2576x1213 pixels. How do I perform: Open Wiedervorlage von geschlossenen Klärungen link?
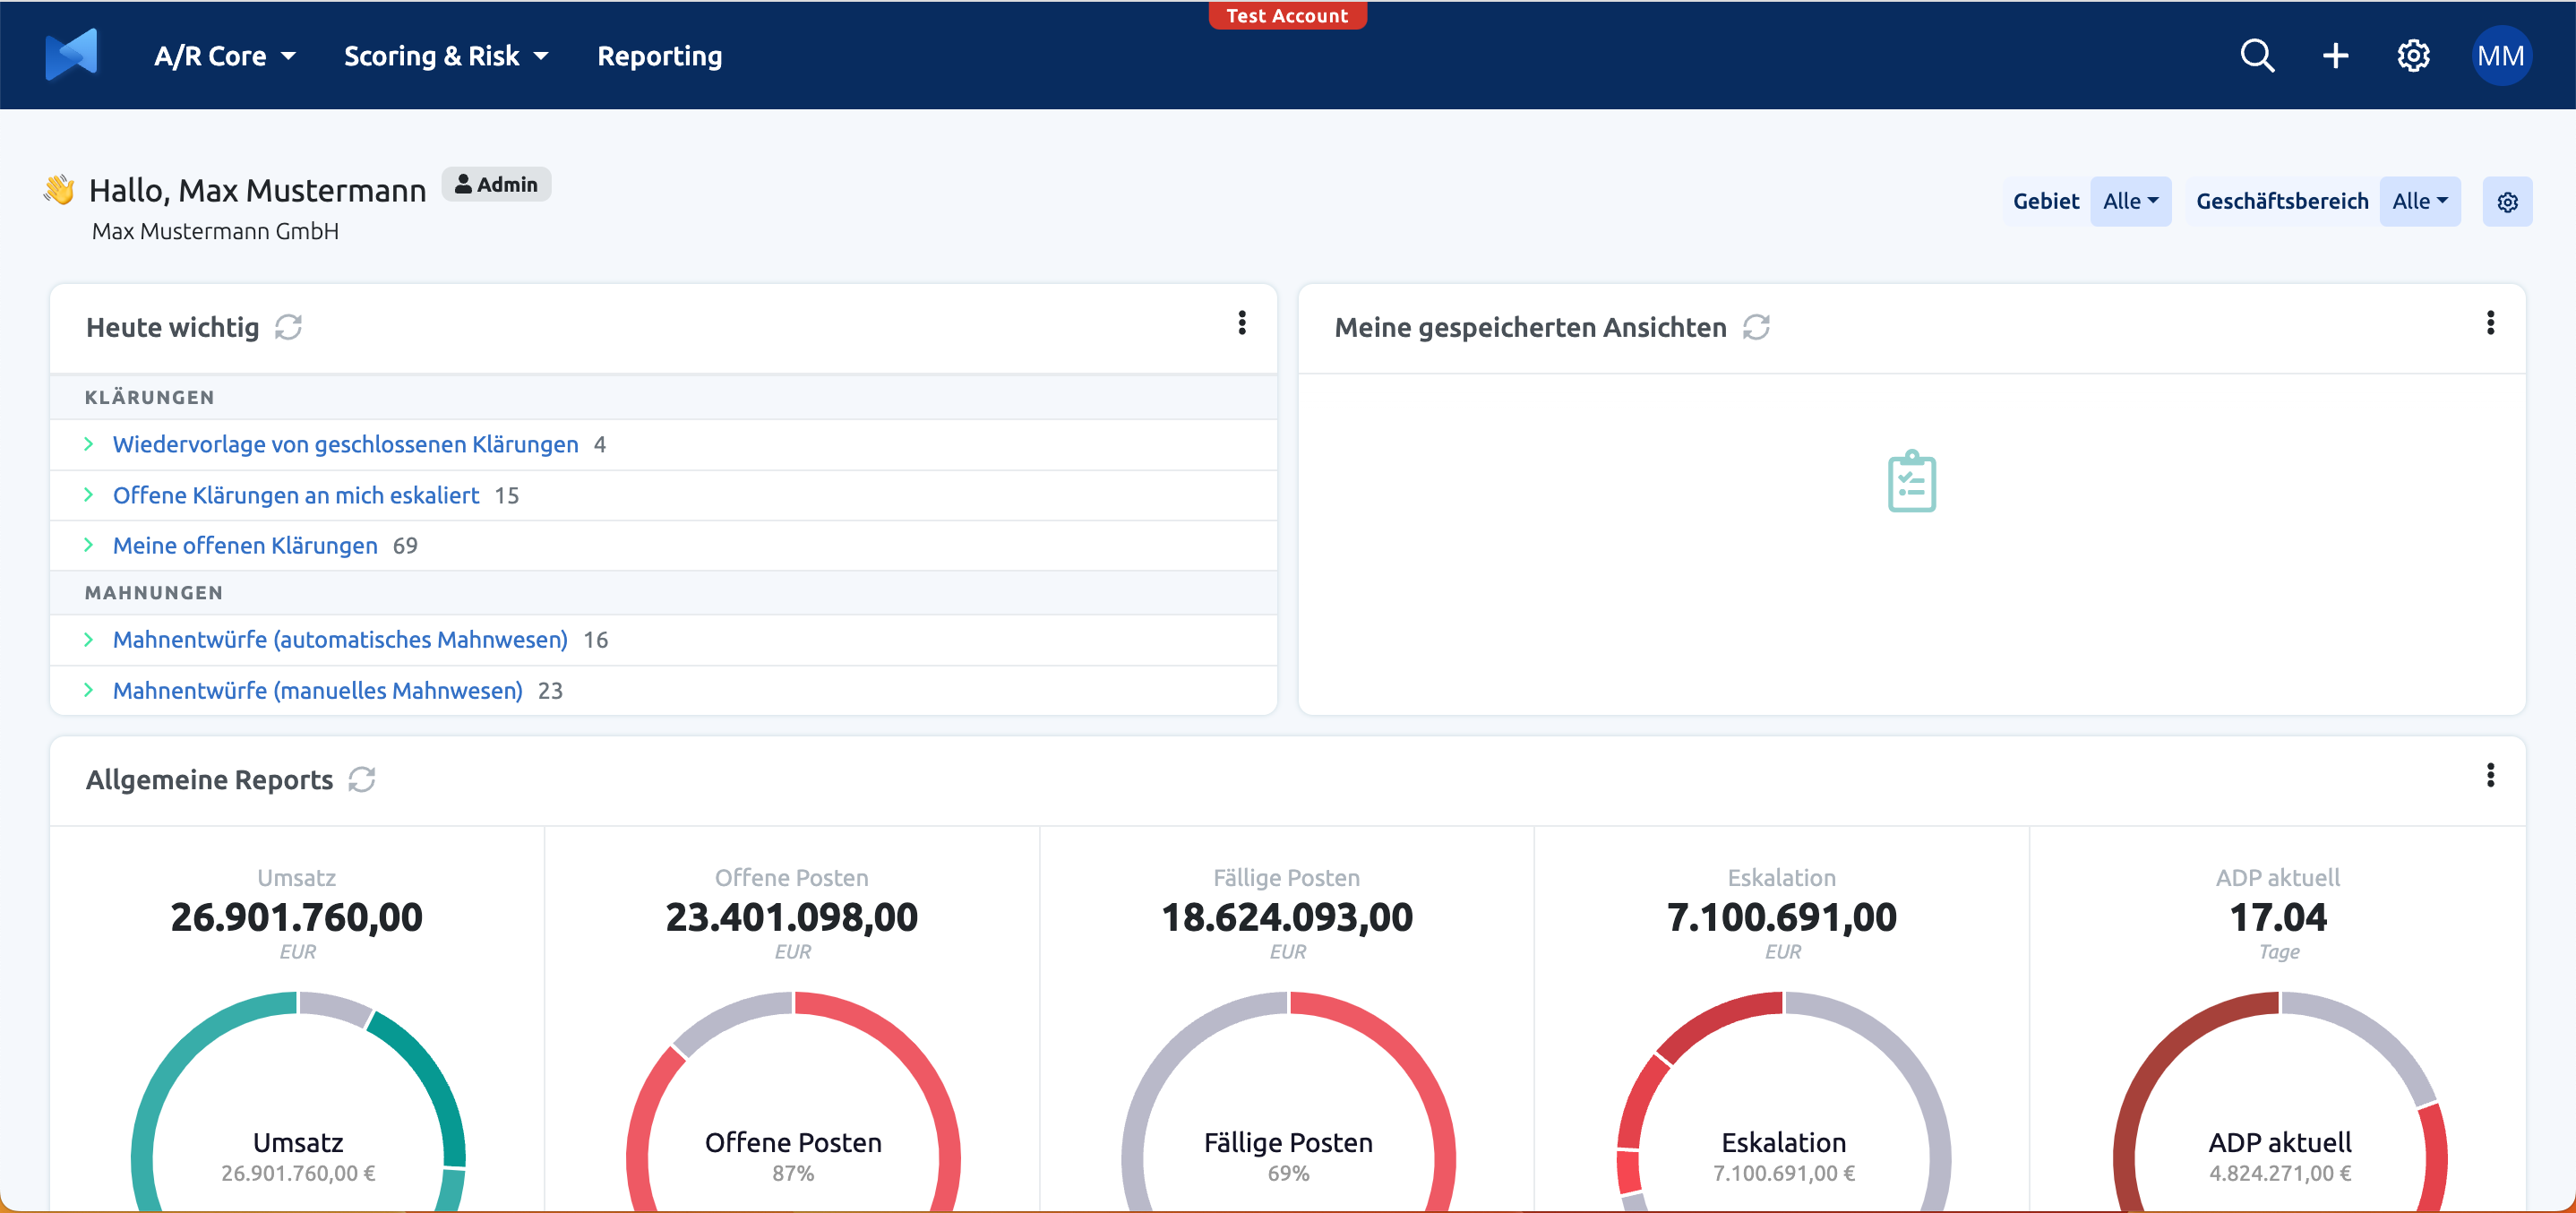346,445
